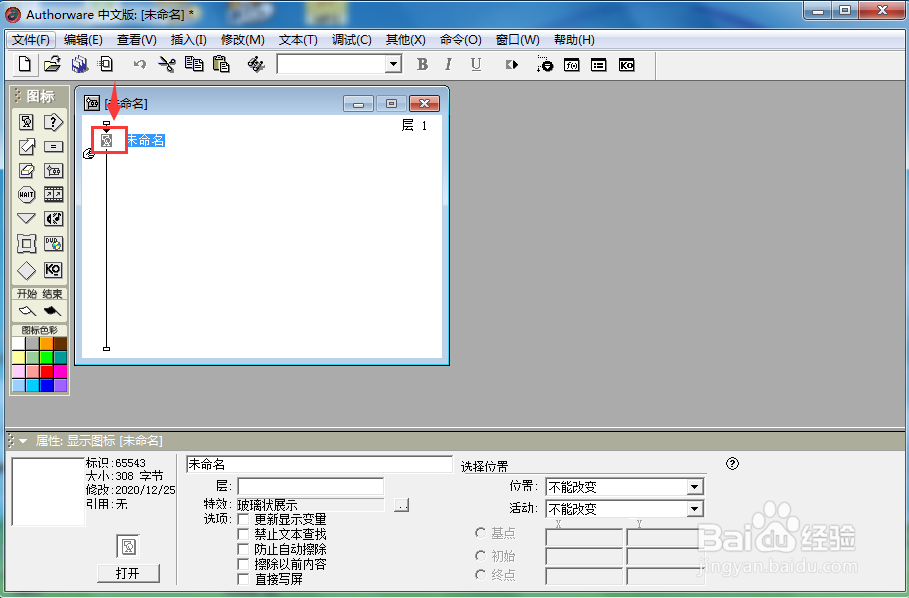Select the DVD icon in icon palette
The height and width of the screenshot is (598, 909).
tap(53, 243)
